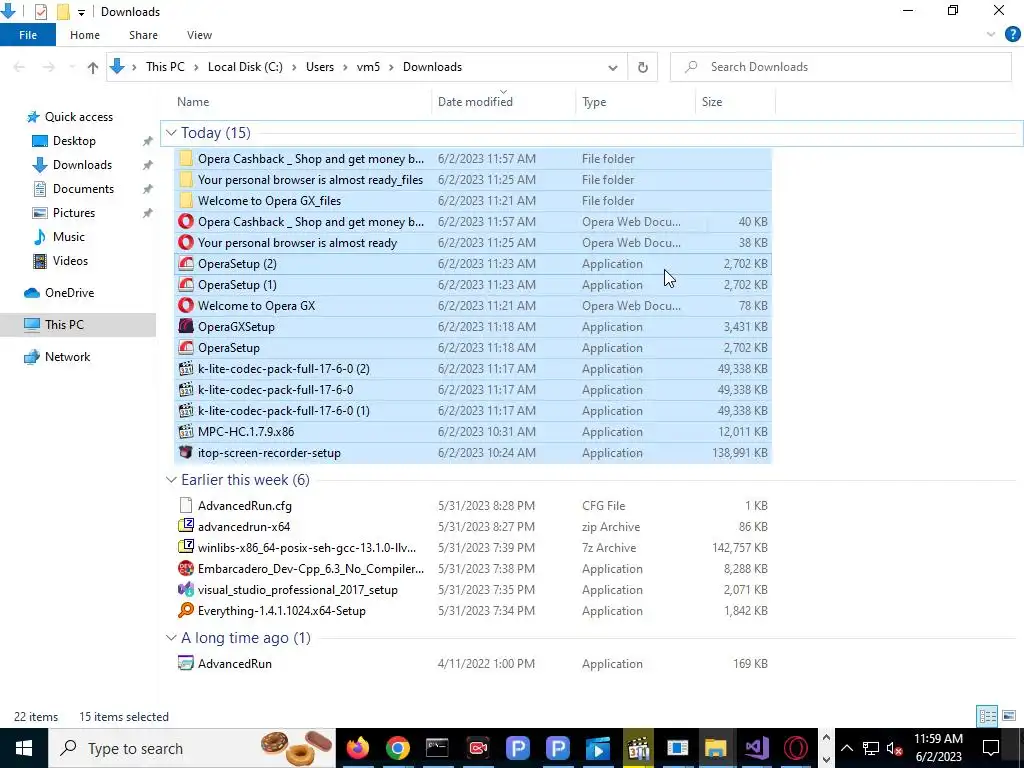The width and height of the screenshot is (1024, 768).
Task: Select the winlibs-x86_64-posix-seh-gcc 7z archive
Action: (x=473, y=547)
